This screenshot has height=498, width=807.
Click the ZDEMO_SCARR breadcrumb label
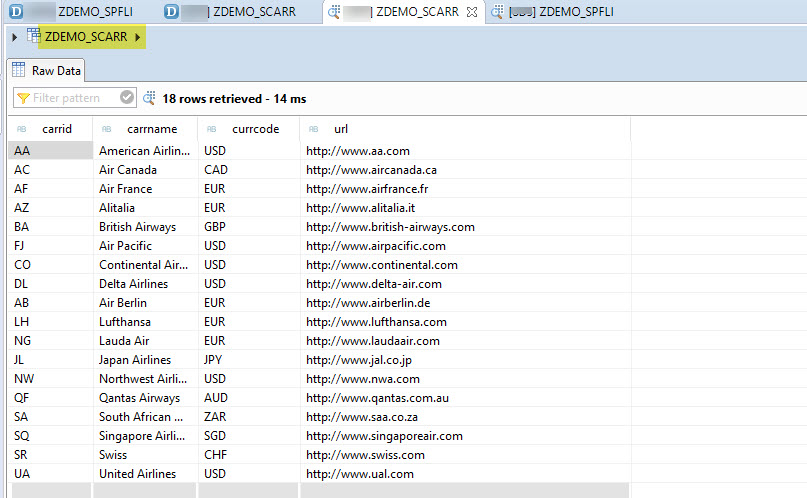(x=86, y=37)
